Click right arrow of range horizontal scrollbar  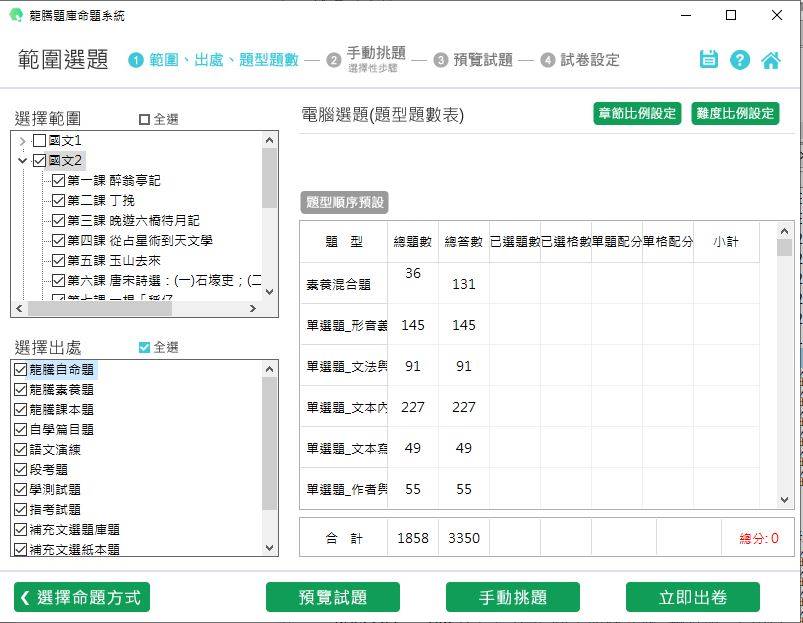coord(252,308)
